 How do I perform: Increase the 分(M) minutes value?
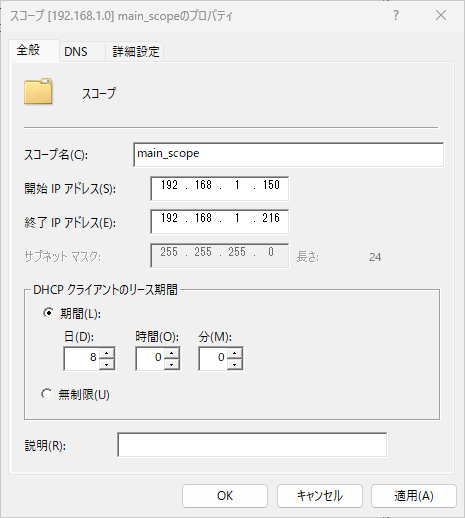tap(235, 353)
